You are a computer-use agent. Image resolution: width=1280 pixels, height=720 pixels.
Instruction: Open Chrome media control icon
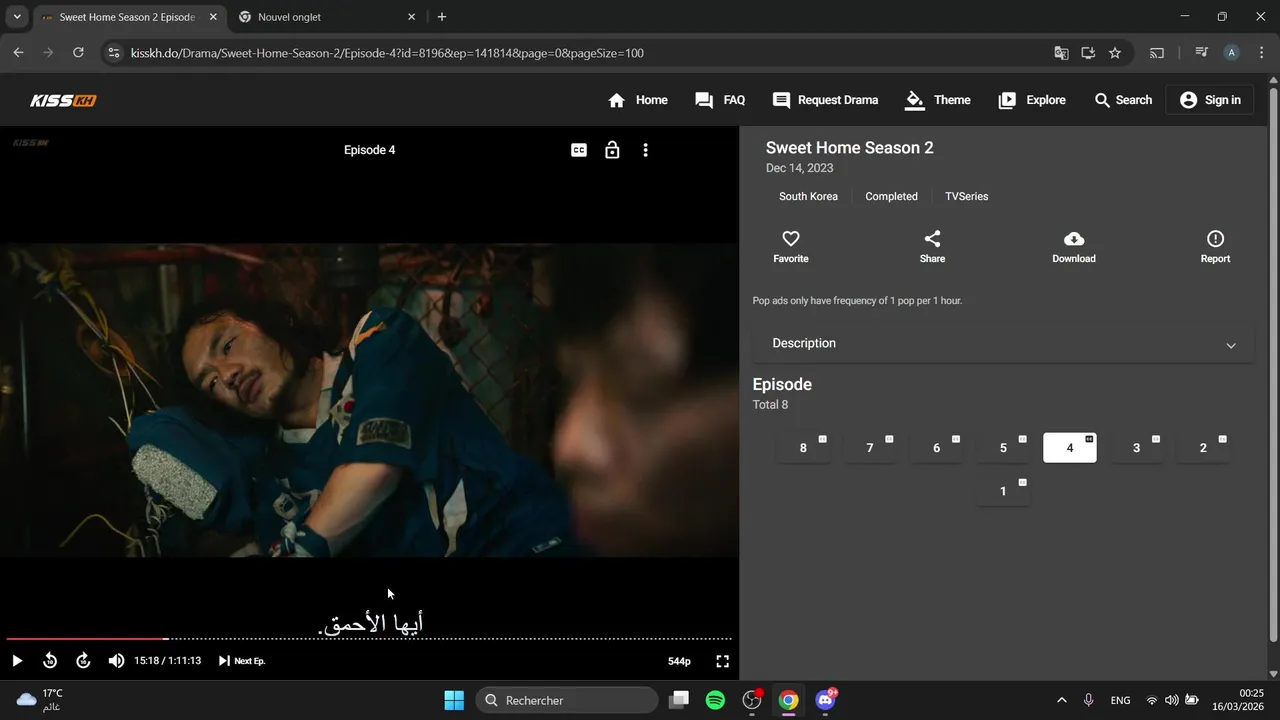pyautogui.click(x=1202, y=53)
